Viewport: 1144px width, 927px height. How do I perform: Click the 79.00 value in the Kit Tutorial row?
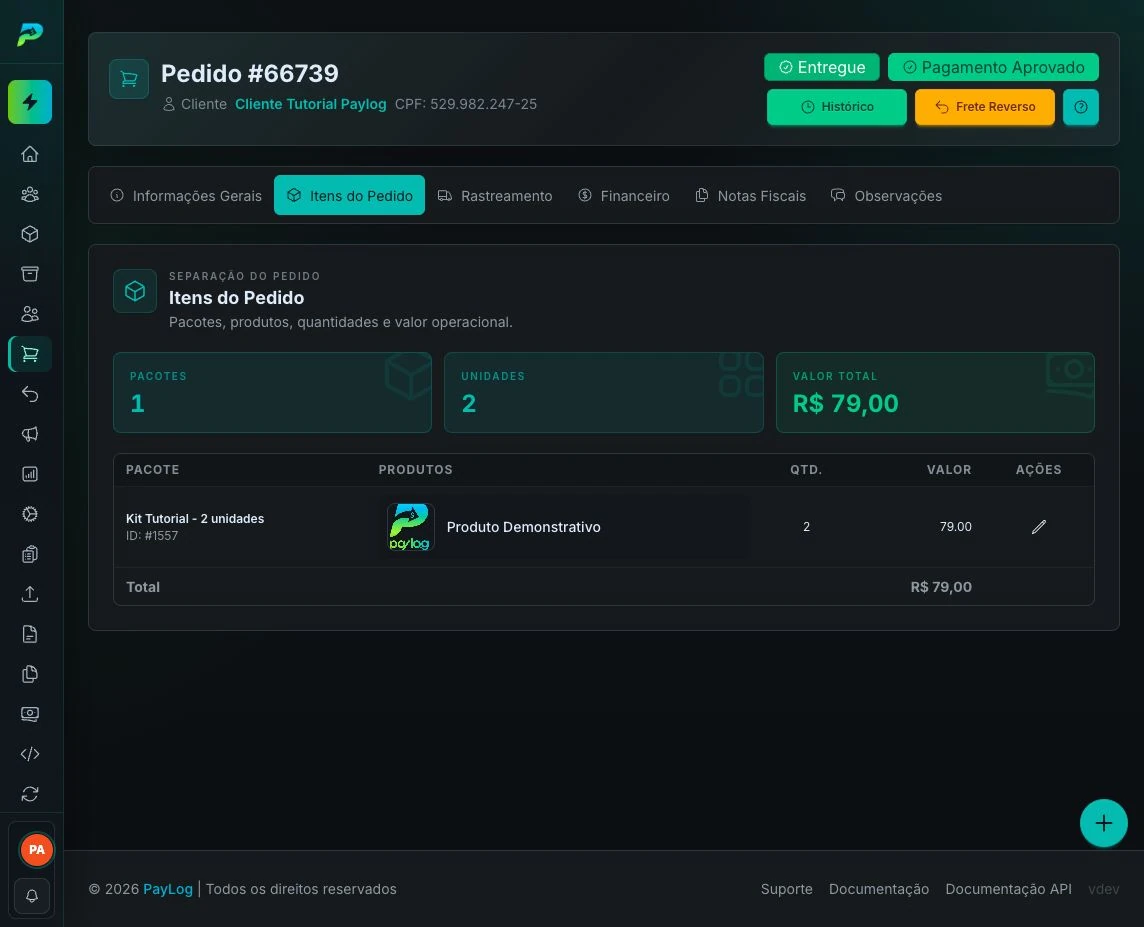[x=956, y=527]
